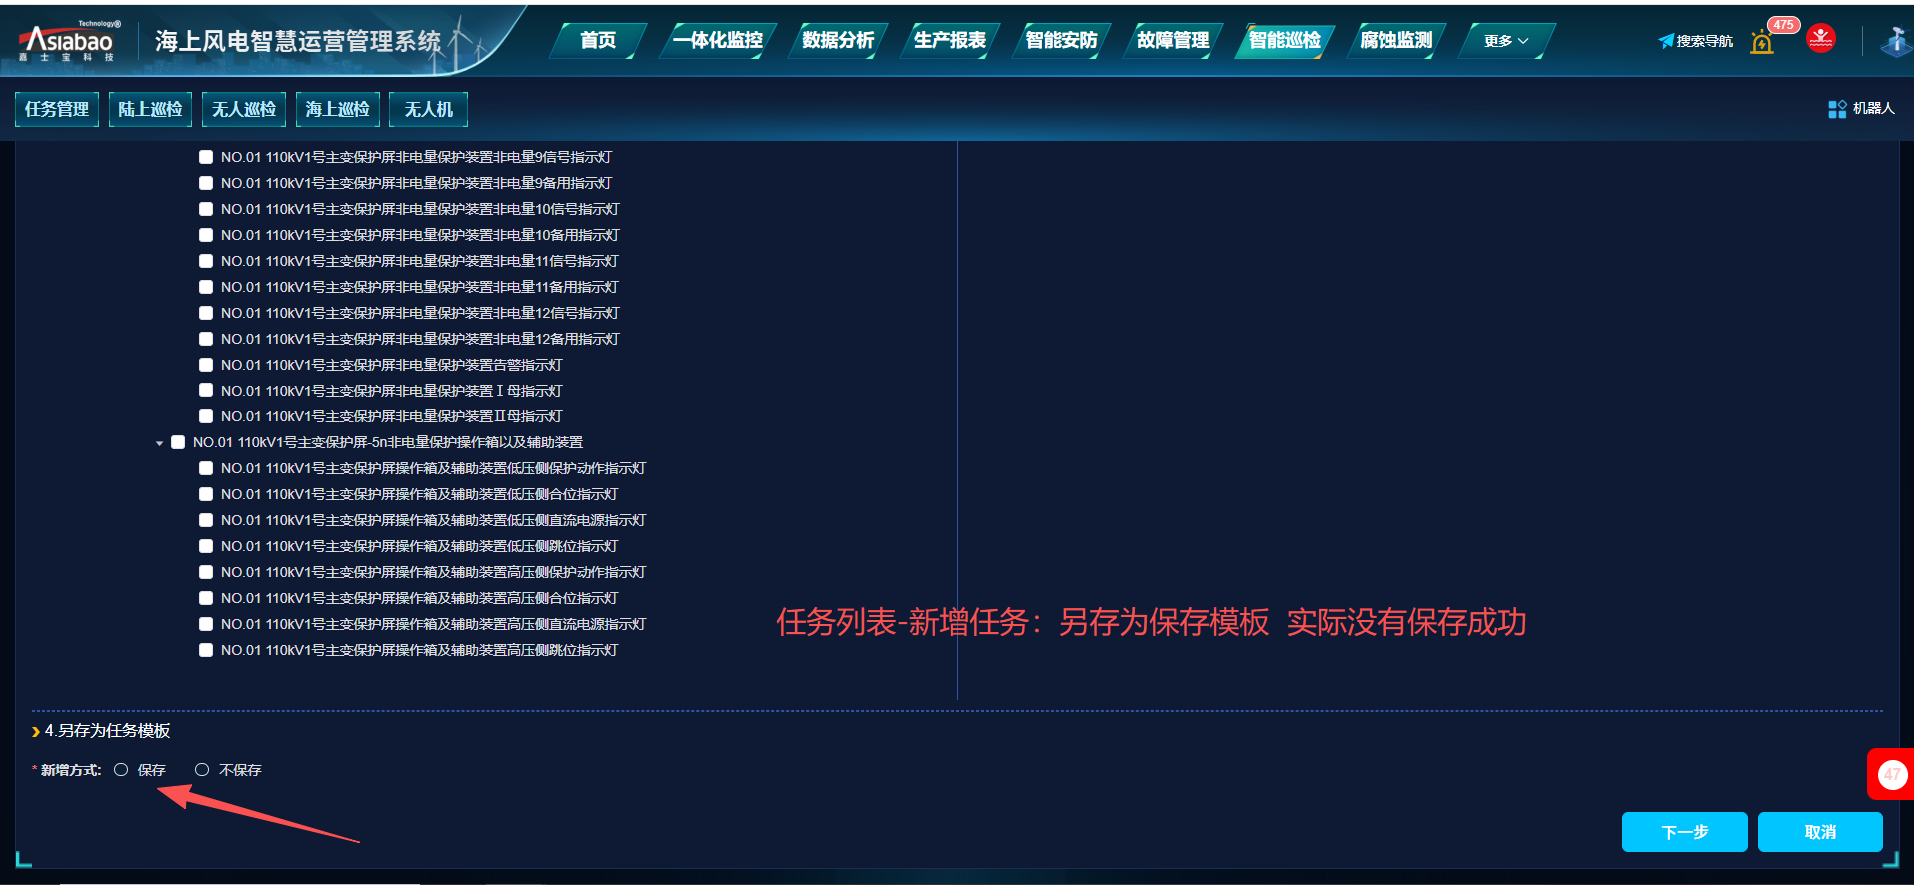The width and height of the screenshot is (1914, 885).
Task: Click the alarm bell icon with 475 badge
Action: pyautogui.click(x=1762, y=42)
